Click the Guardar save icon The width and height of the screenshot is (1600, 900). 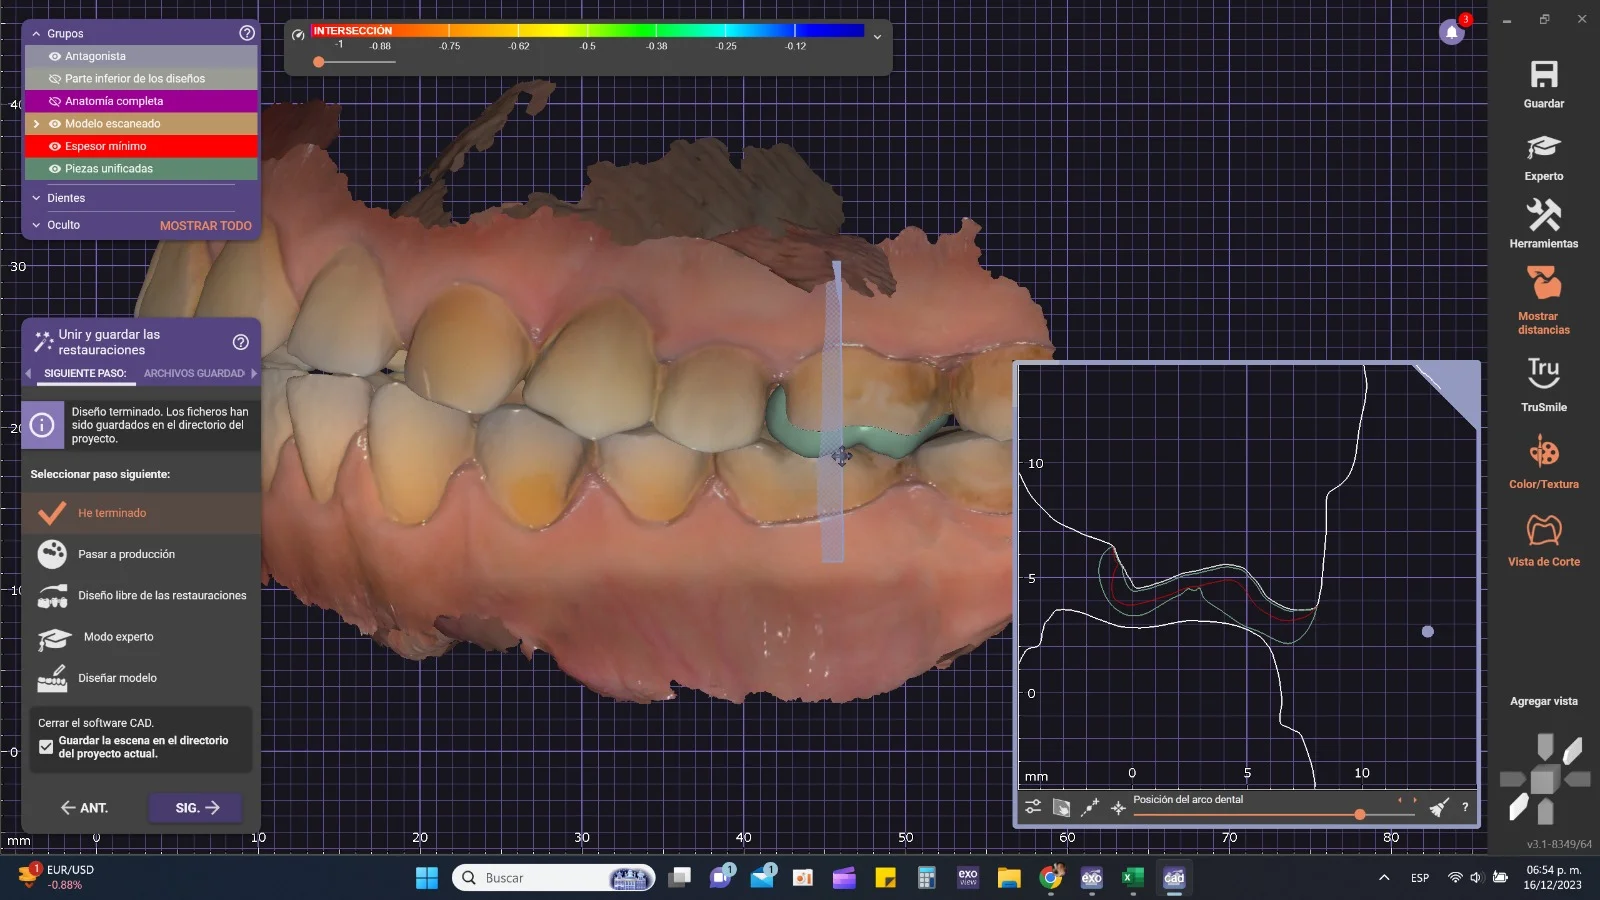point(1543,75)
